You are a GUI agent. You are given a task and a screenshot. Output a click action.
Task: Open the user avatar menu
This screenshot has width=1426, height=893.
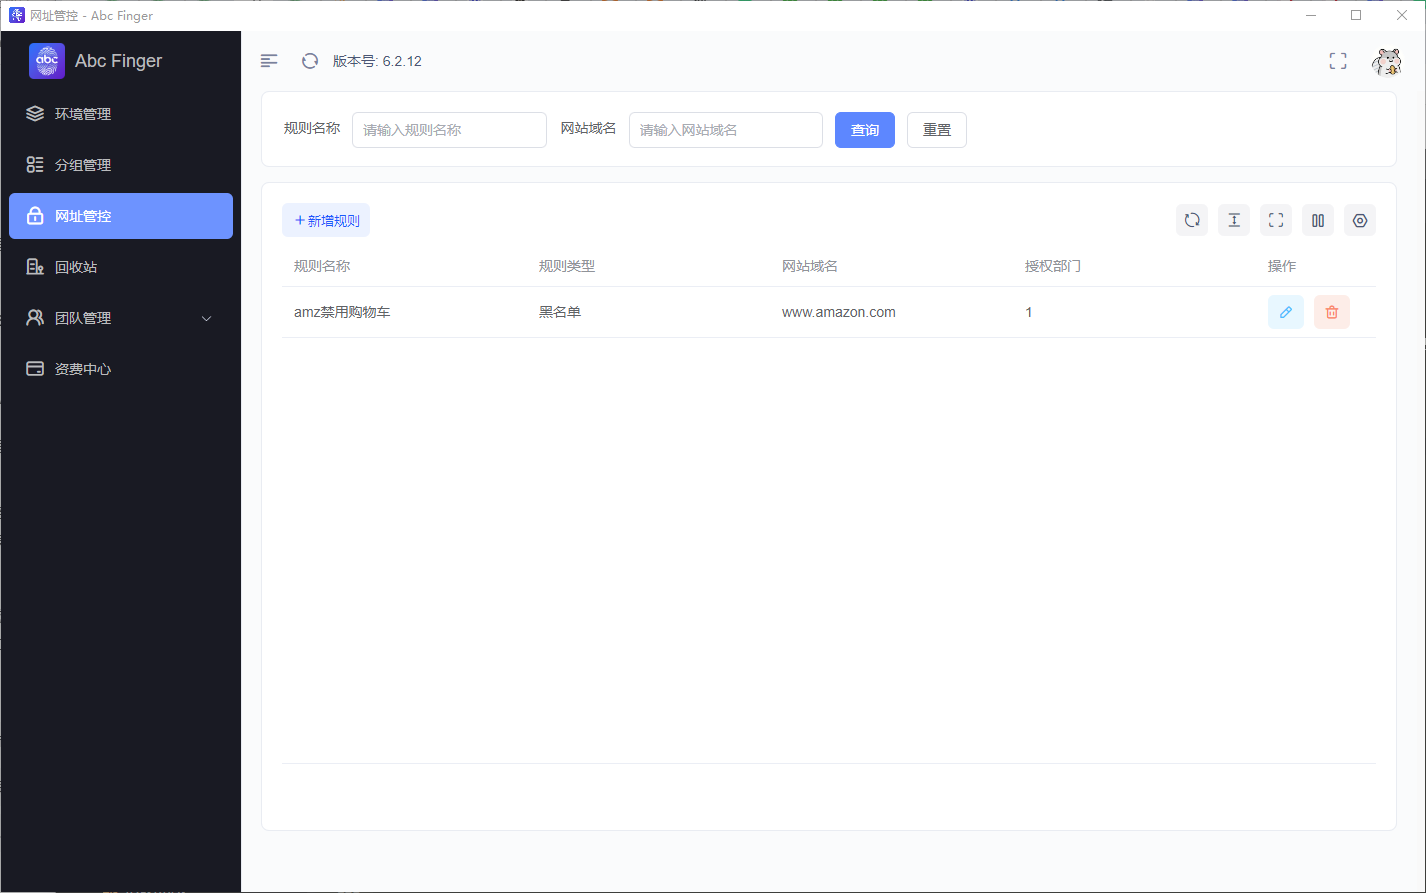pyautogui.click(x=1386, y=62)
